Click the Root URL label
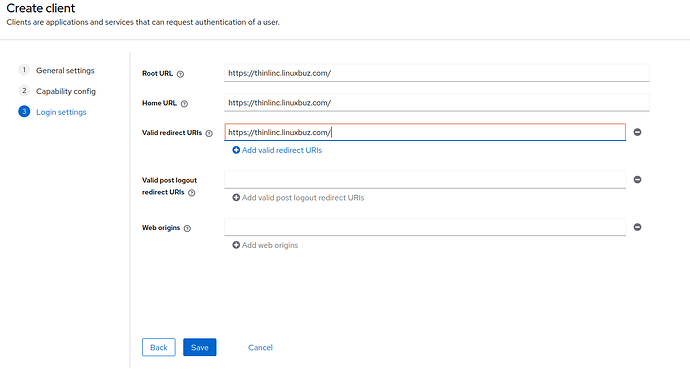The height and width of the screenshot is (372, 690). coord(157,74)
